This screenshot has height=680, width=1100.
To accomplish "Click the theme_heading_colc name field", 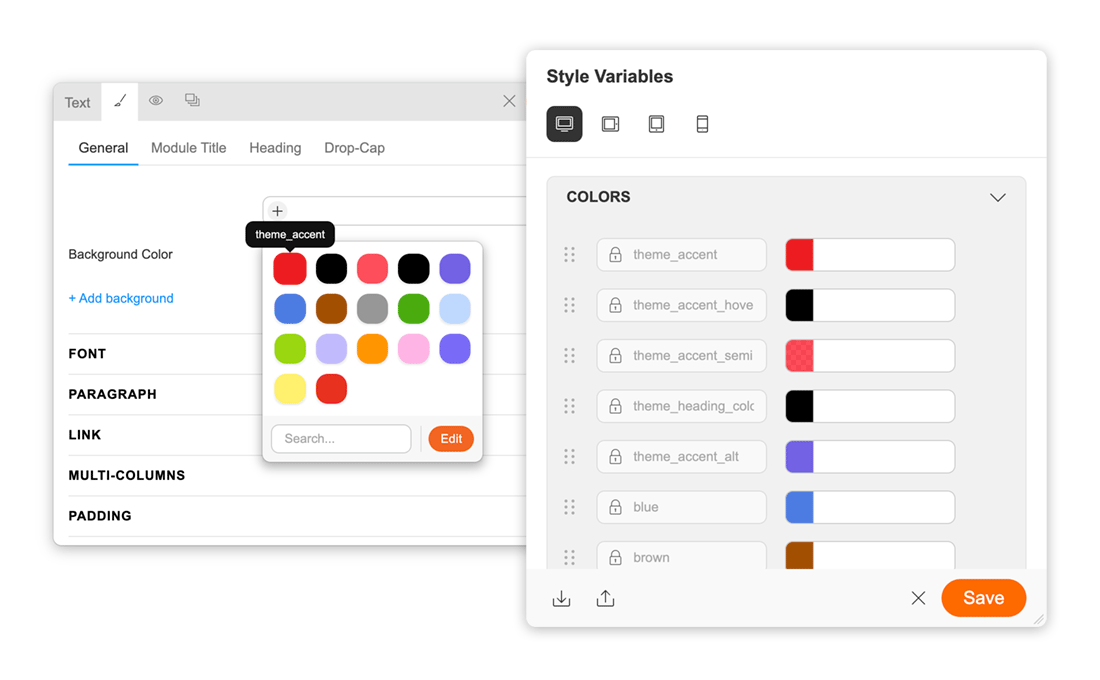I will (x=682, y=406).
